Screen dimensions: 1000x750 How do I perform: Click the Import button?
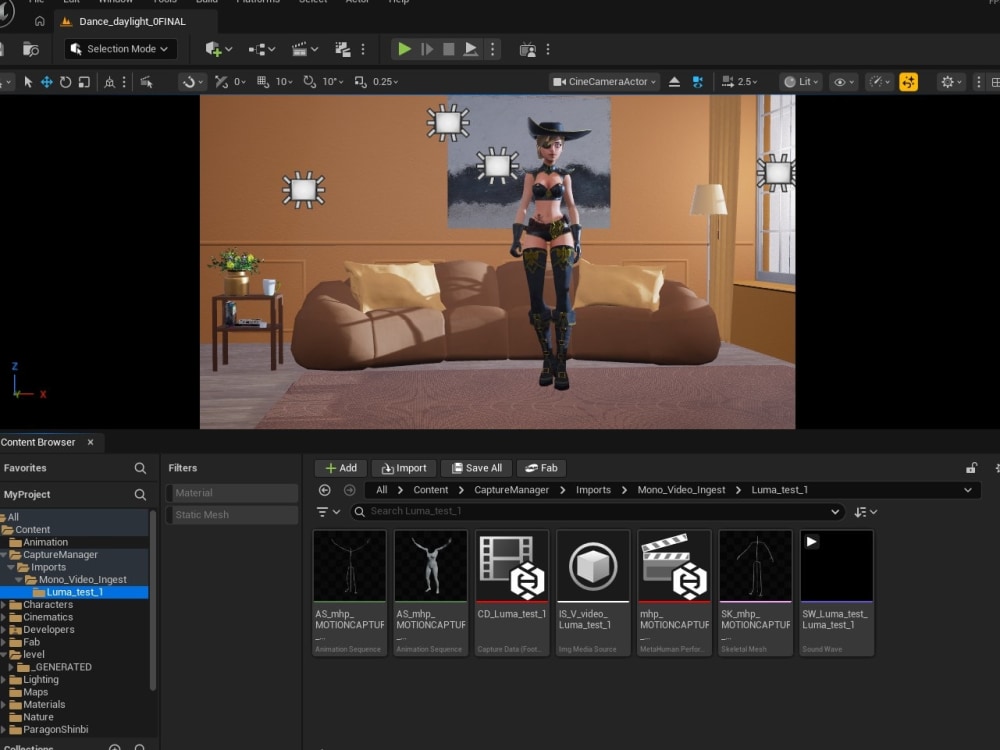(x=404, y=468)
